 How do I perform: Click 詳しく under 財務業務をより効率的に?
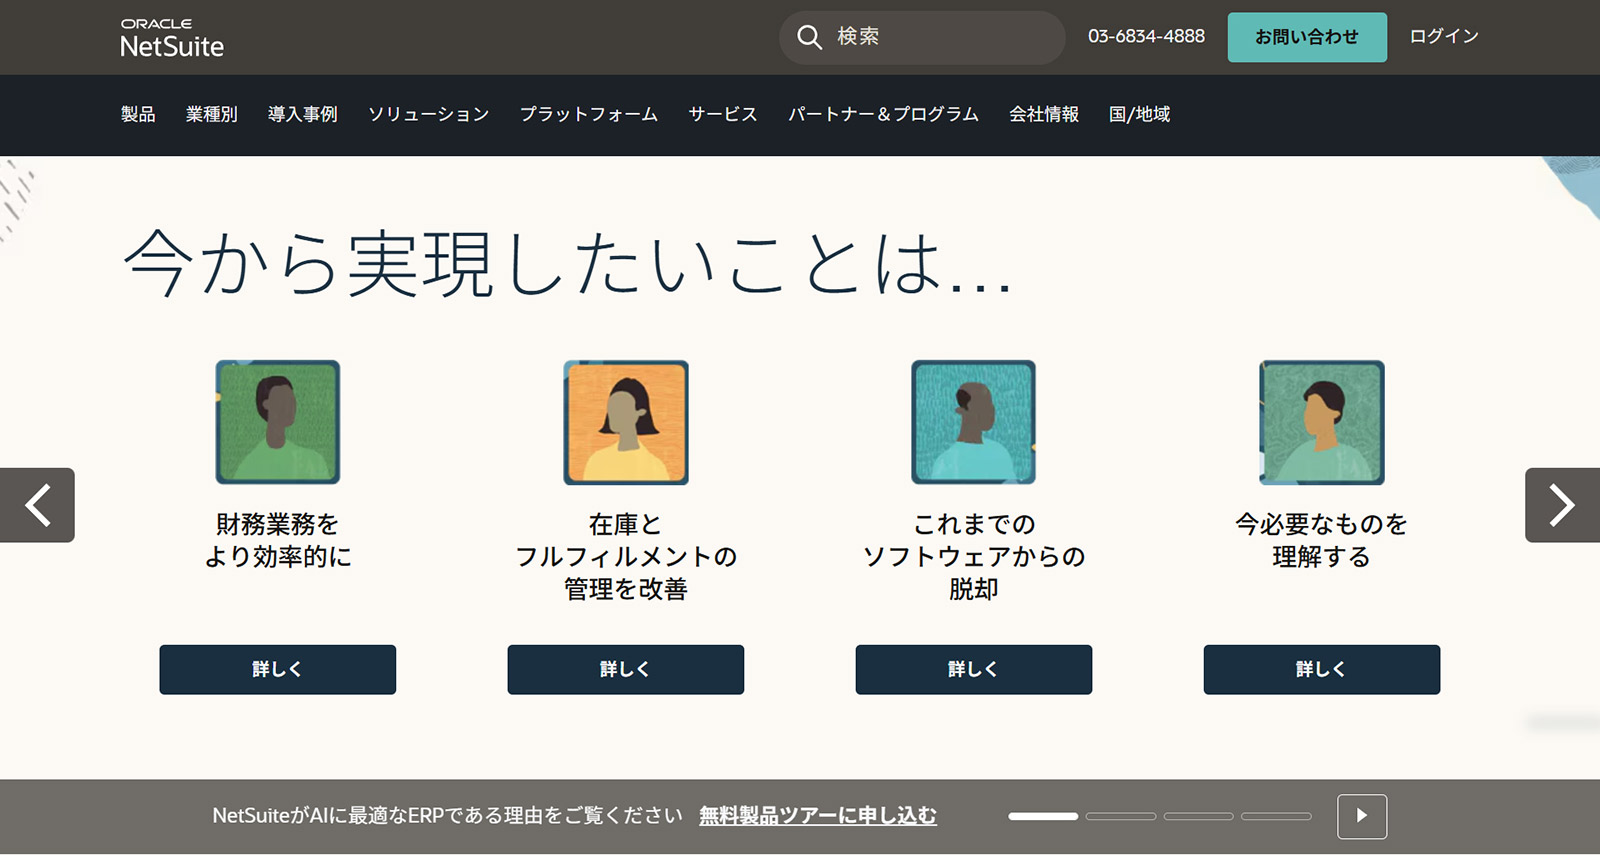point(278,669)
